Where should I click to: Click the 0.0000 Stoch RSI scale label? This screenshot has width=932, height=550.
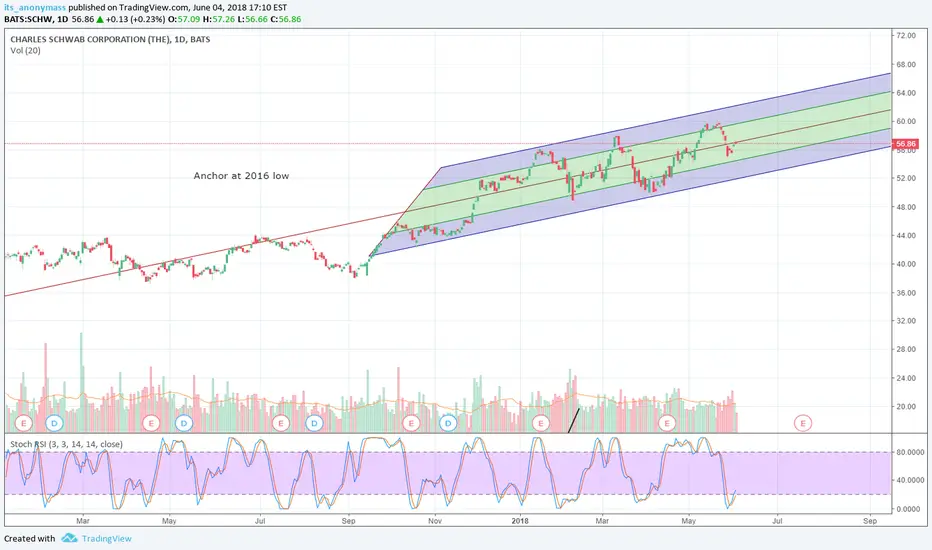[x=908, y=509]
